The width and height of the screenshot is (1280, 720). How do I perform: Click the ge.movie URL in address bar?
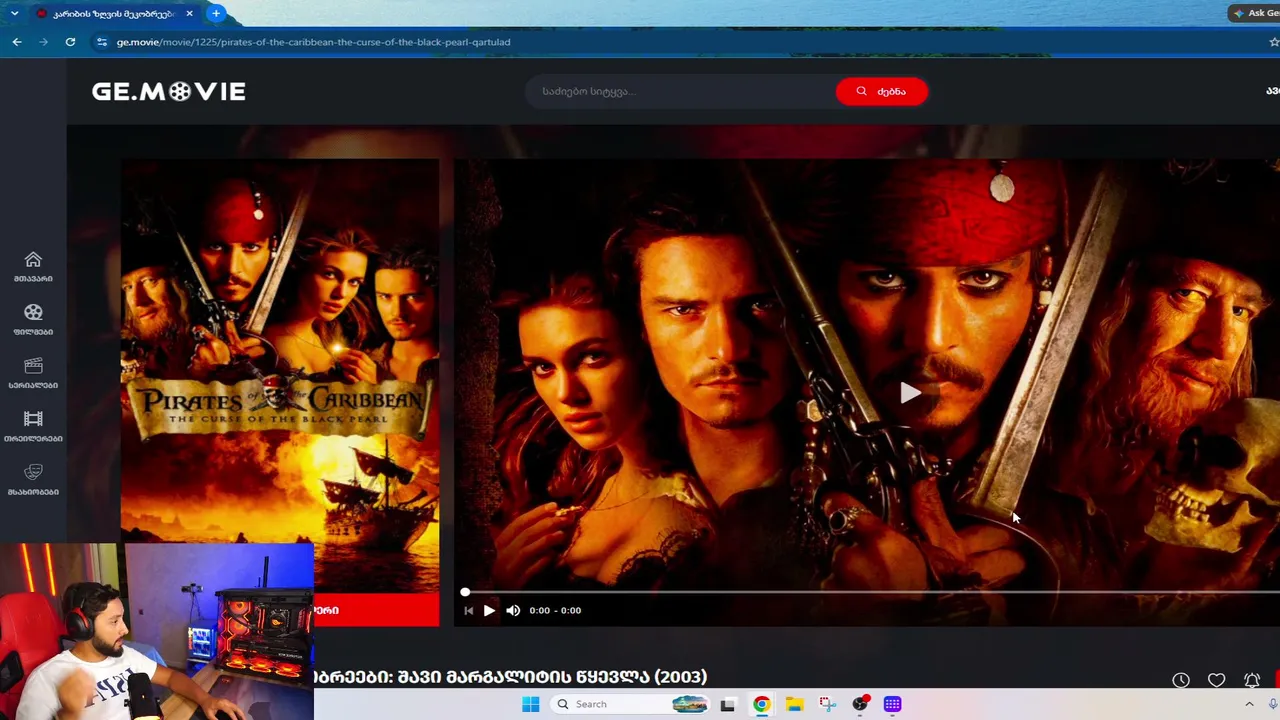[313, 42]
